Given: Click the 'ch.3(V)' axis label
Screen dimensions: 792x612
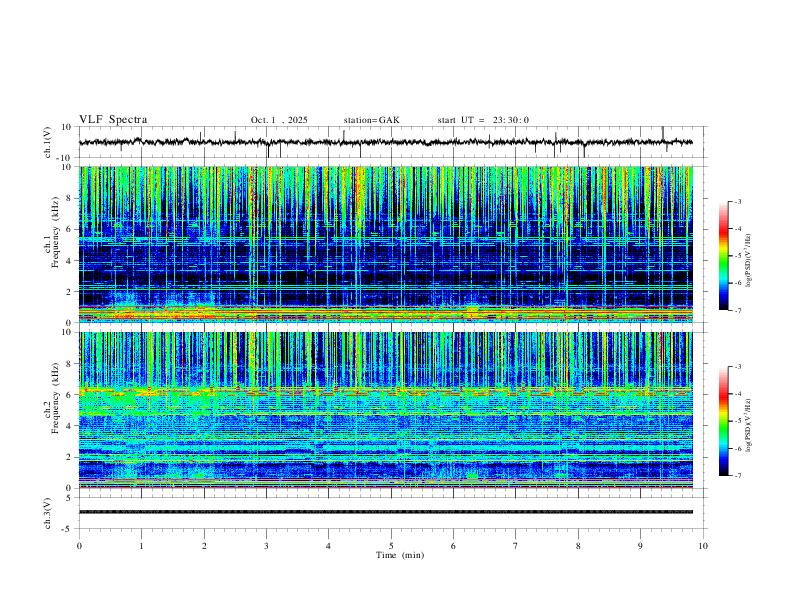Looking at the screenshot, I should pos(48,513).
